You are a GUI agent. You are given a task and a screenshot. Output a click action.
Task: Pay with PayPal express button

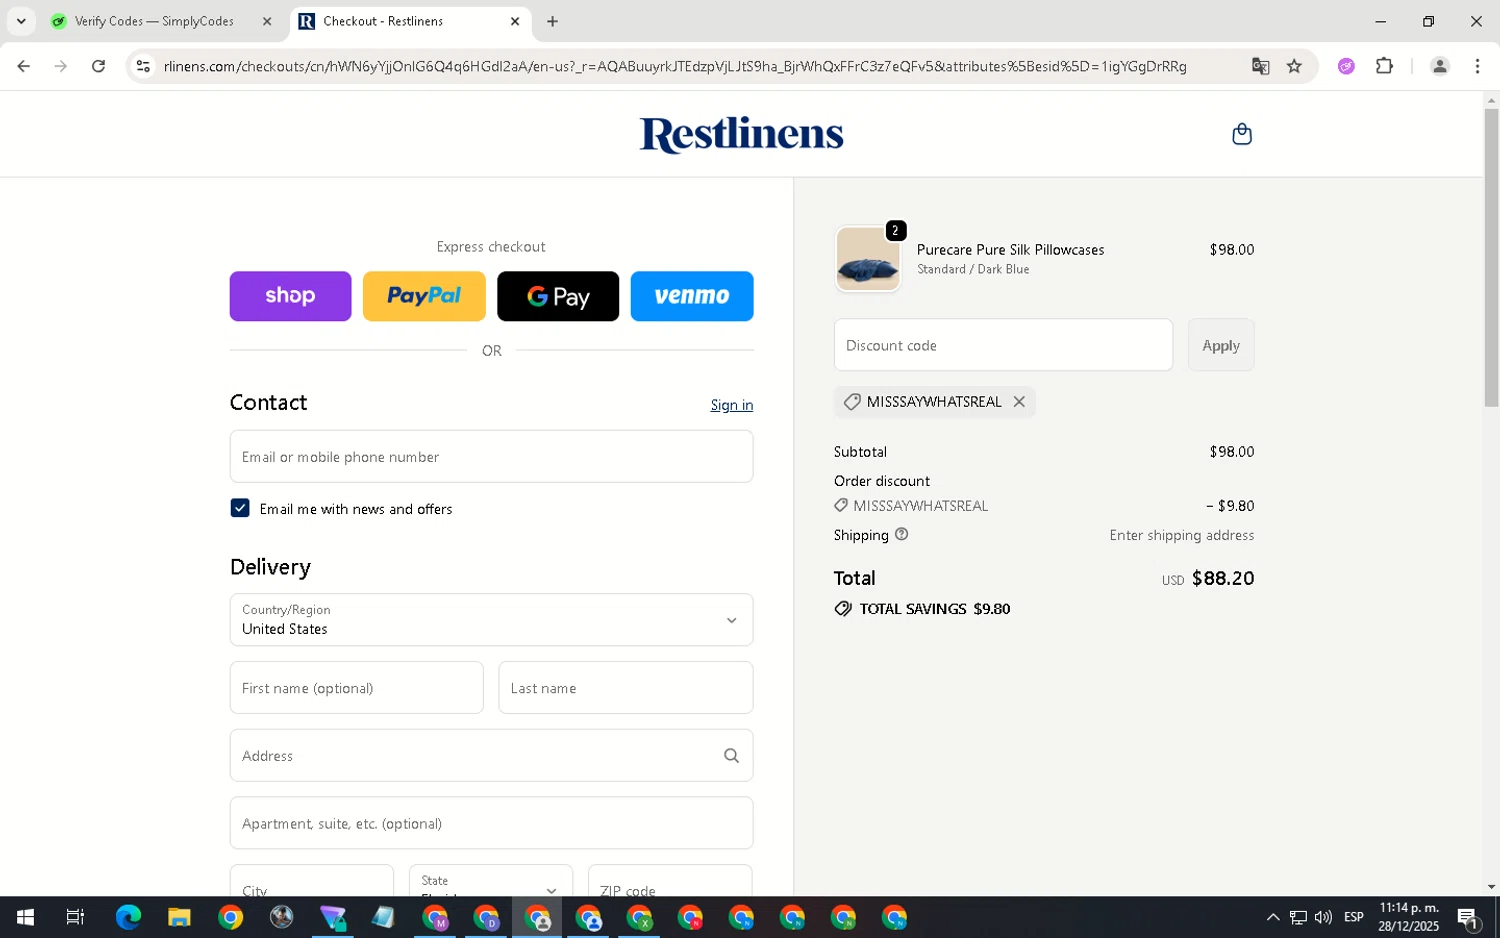[x=424, y=296]
